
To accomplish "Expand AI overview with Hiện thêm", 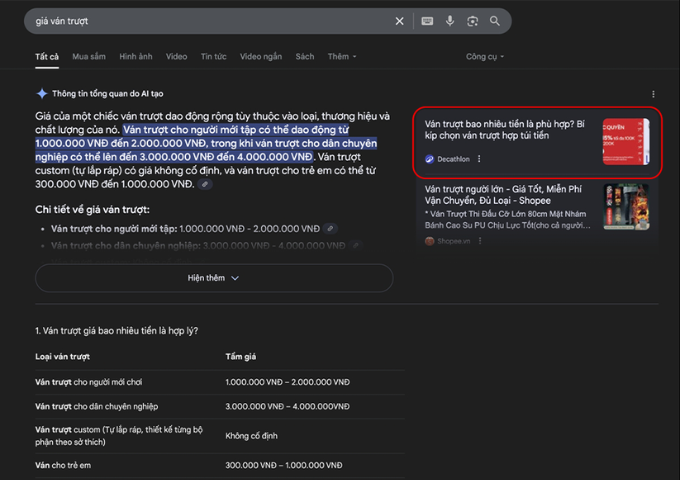I will pyautogui.click(x=214, y=278).
